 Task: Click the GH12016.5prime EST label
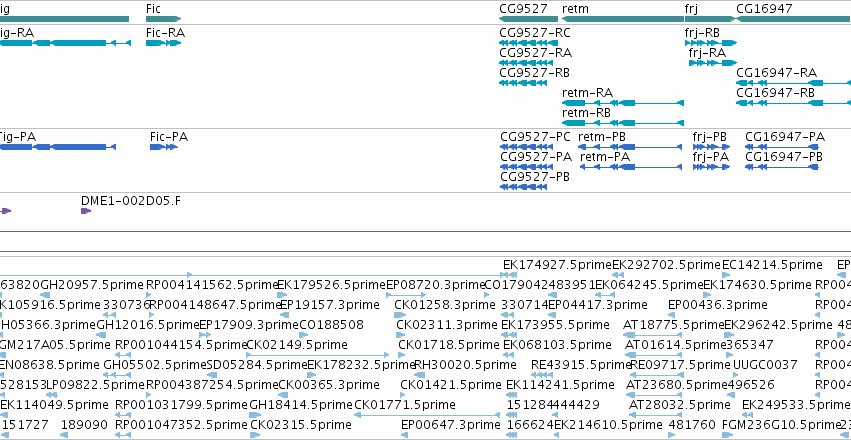pyautogui.click(x=148, y=324)
